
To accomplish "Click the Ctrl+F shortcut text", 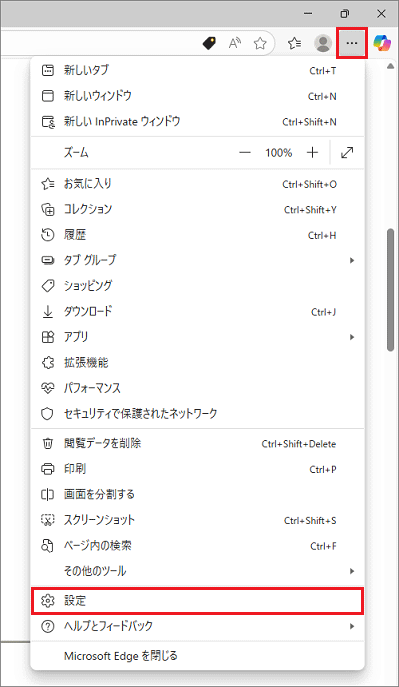I will [x=323, y=546].
